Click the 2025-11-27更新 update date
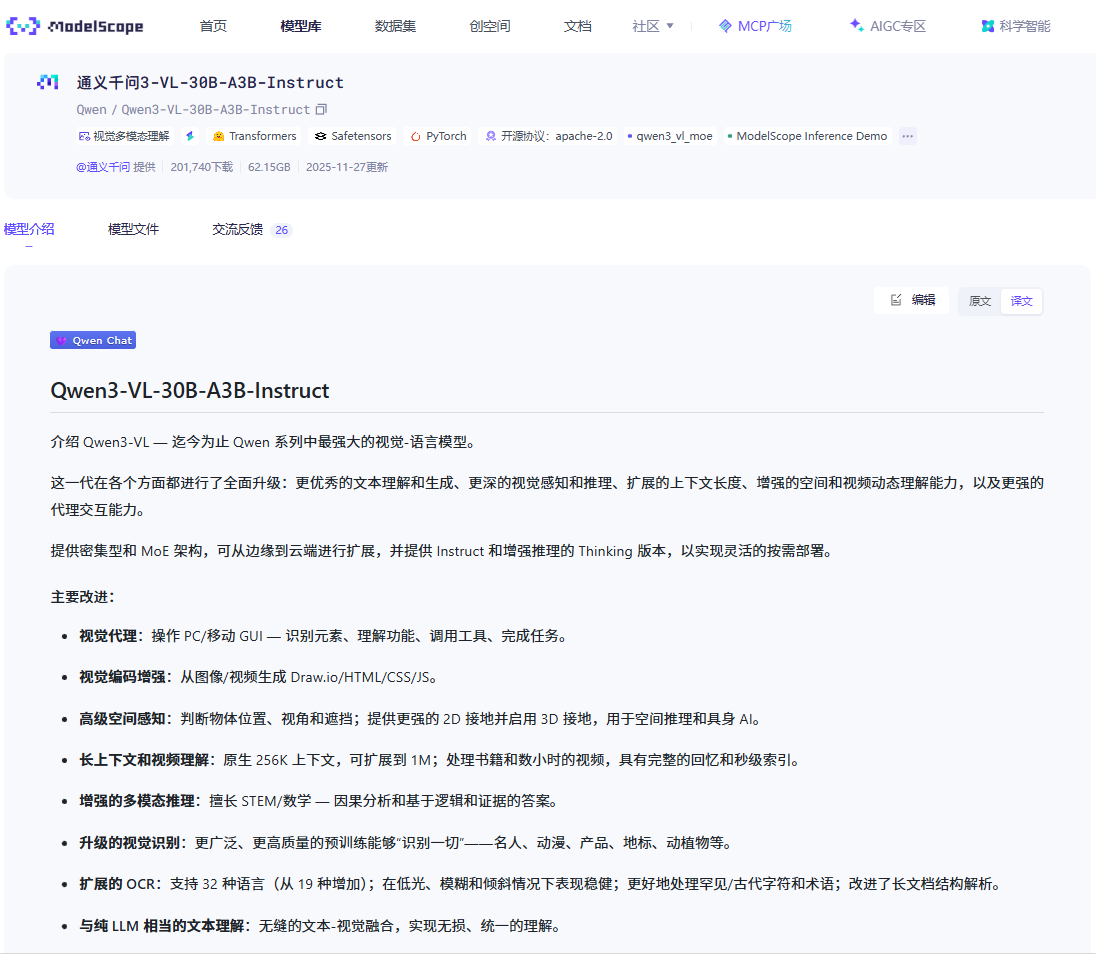Viewport: 1096px width, 954px height. pyautogui.click(x=347, y=167)
